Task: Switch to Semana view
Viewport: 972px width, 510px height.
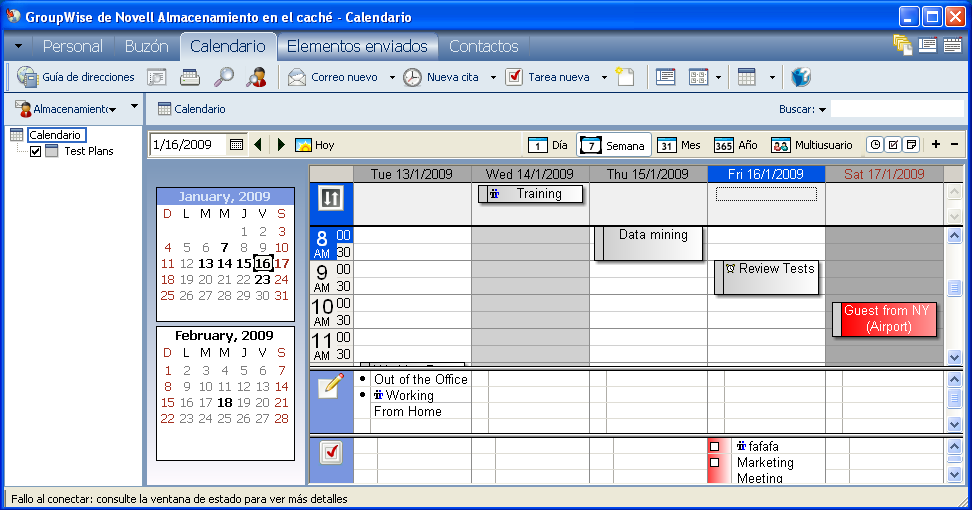Action: [x=614, y=145]
